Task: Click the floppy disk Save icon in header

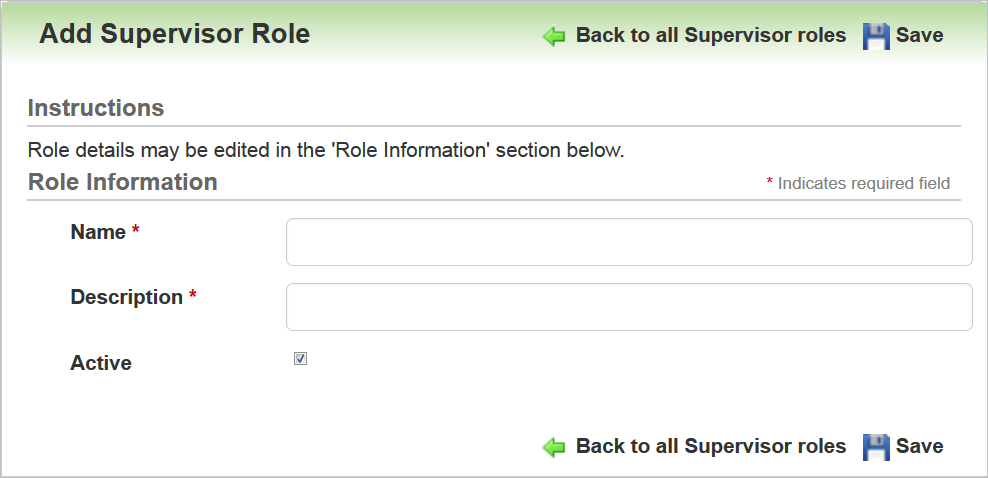Action: [x=876, y=37]
